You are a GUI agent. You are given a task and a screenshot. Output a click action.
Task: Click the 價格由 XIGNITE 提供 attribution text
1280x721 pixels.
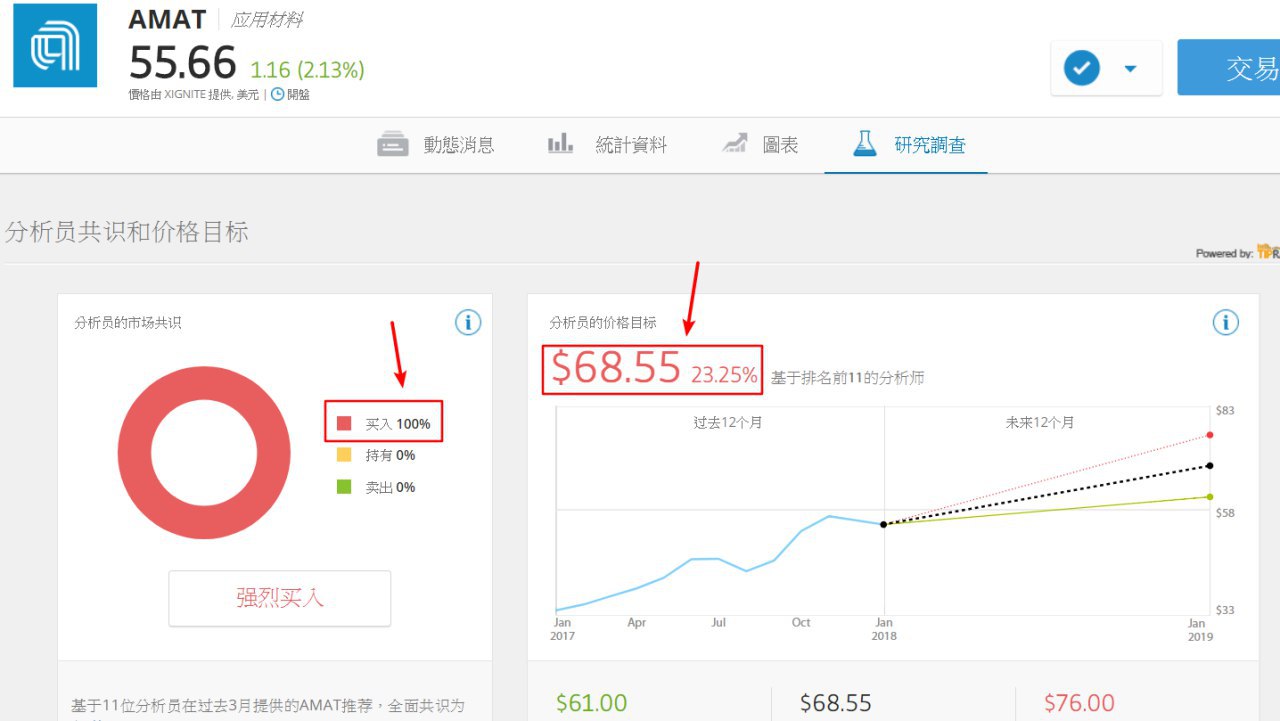click(194, 95)
